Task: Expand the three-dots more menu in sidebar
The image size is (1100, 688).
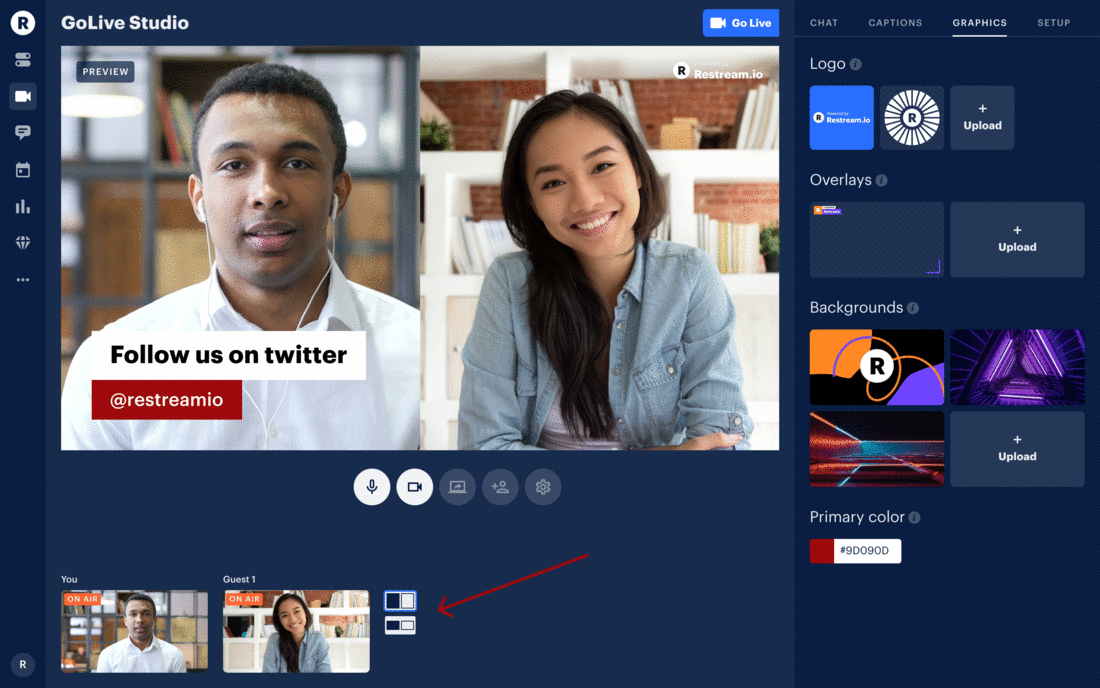Action: 22,280
